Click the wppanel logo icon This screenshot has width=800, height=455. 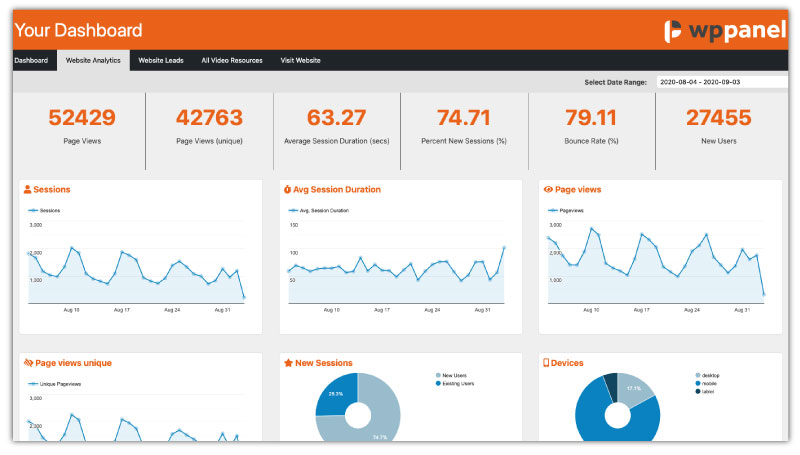click(673, 31)
